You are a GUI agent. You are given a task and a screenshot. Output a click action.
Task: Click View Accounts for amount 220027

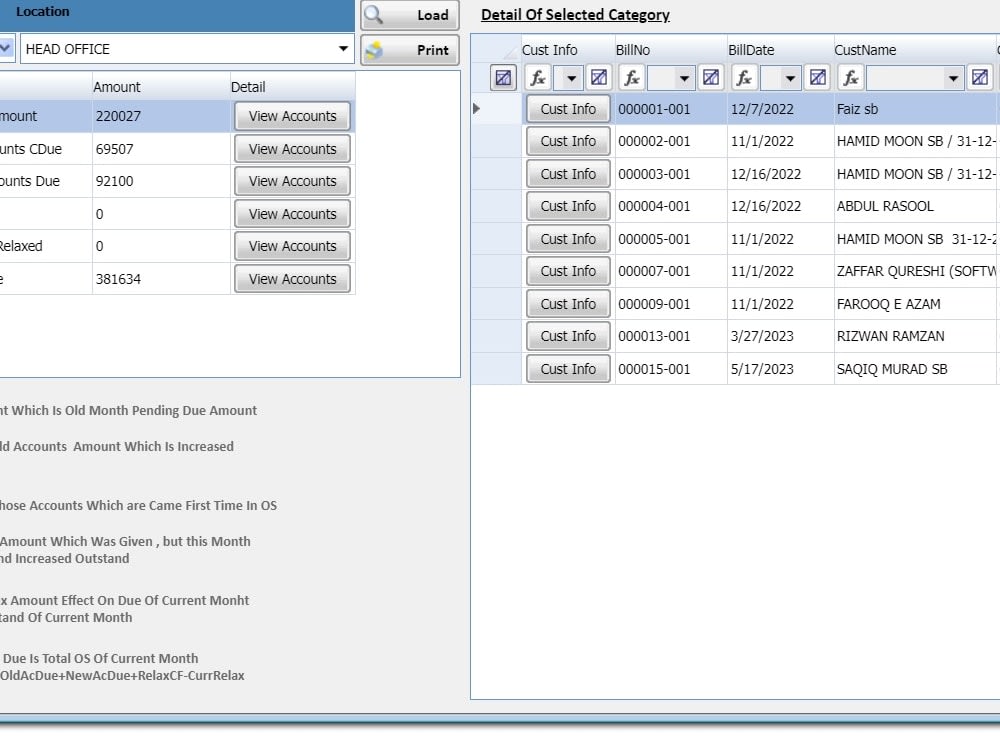point(292,116)
